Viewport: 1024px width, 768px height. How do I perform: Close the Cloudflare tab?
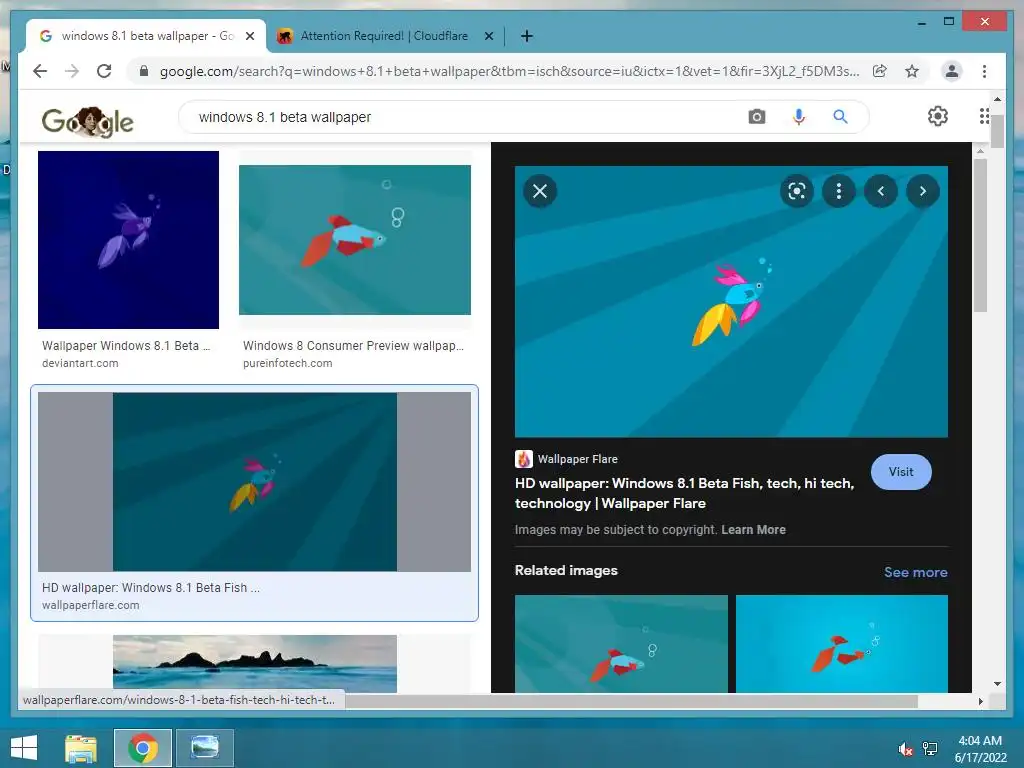point(488,36)
